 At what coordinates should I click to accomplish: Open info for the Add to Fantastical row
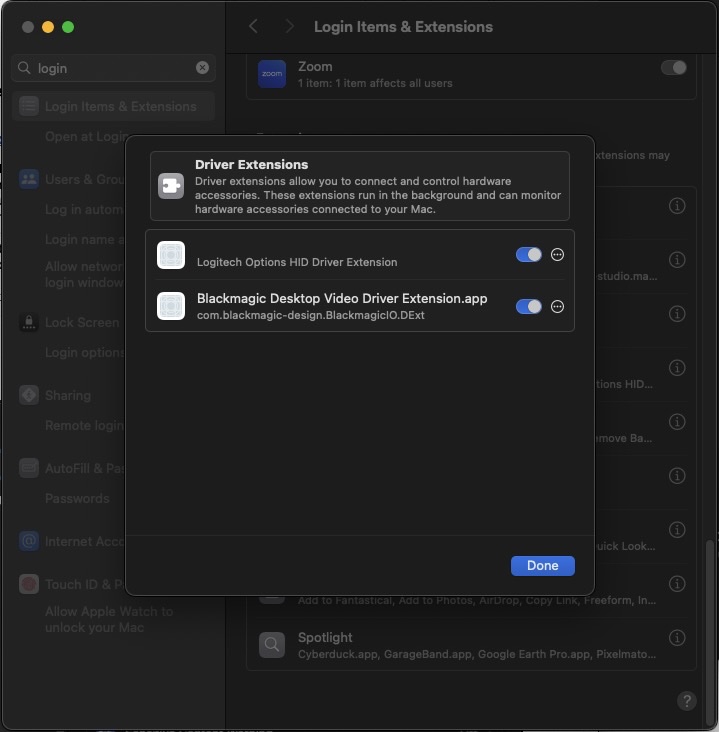[x=677, y=584]
